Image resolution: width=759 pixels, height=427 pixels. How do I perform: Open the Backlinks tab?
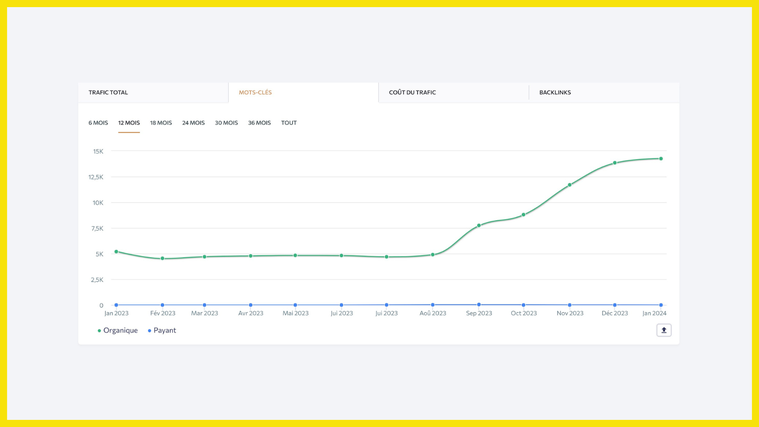(555, 92)
